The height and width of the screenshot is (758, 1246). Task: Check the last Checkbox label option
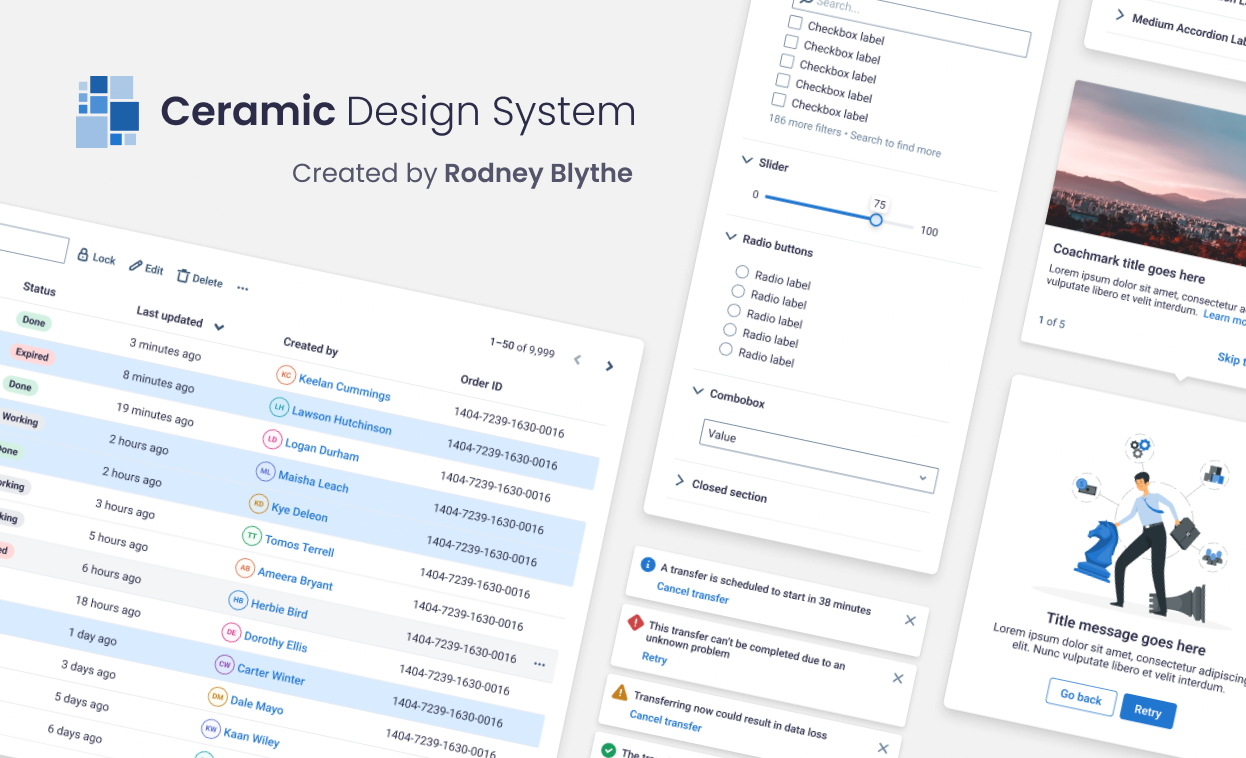(778, 100)
